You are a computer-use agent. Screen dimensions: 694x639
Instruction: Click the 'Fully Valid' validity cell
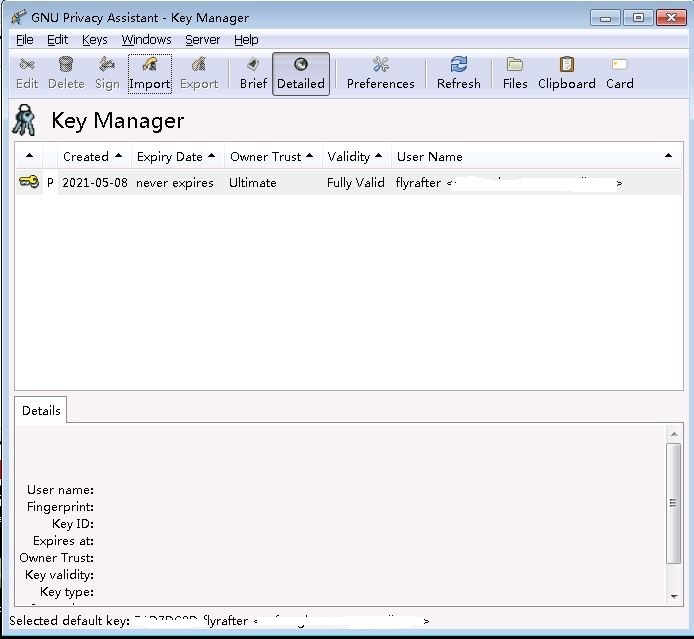(355, 183)
